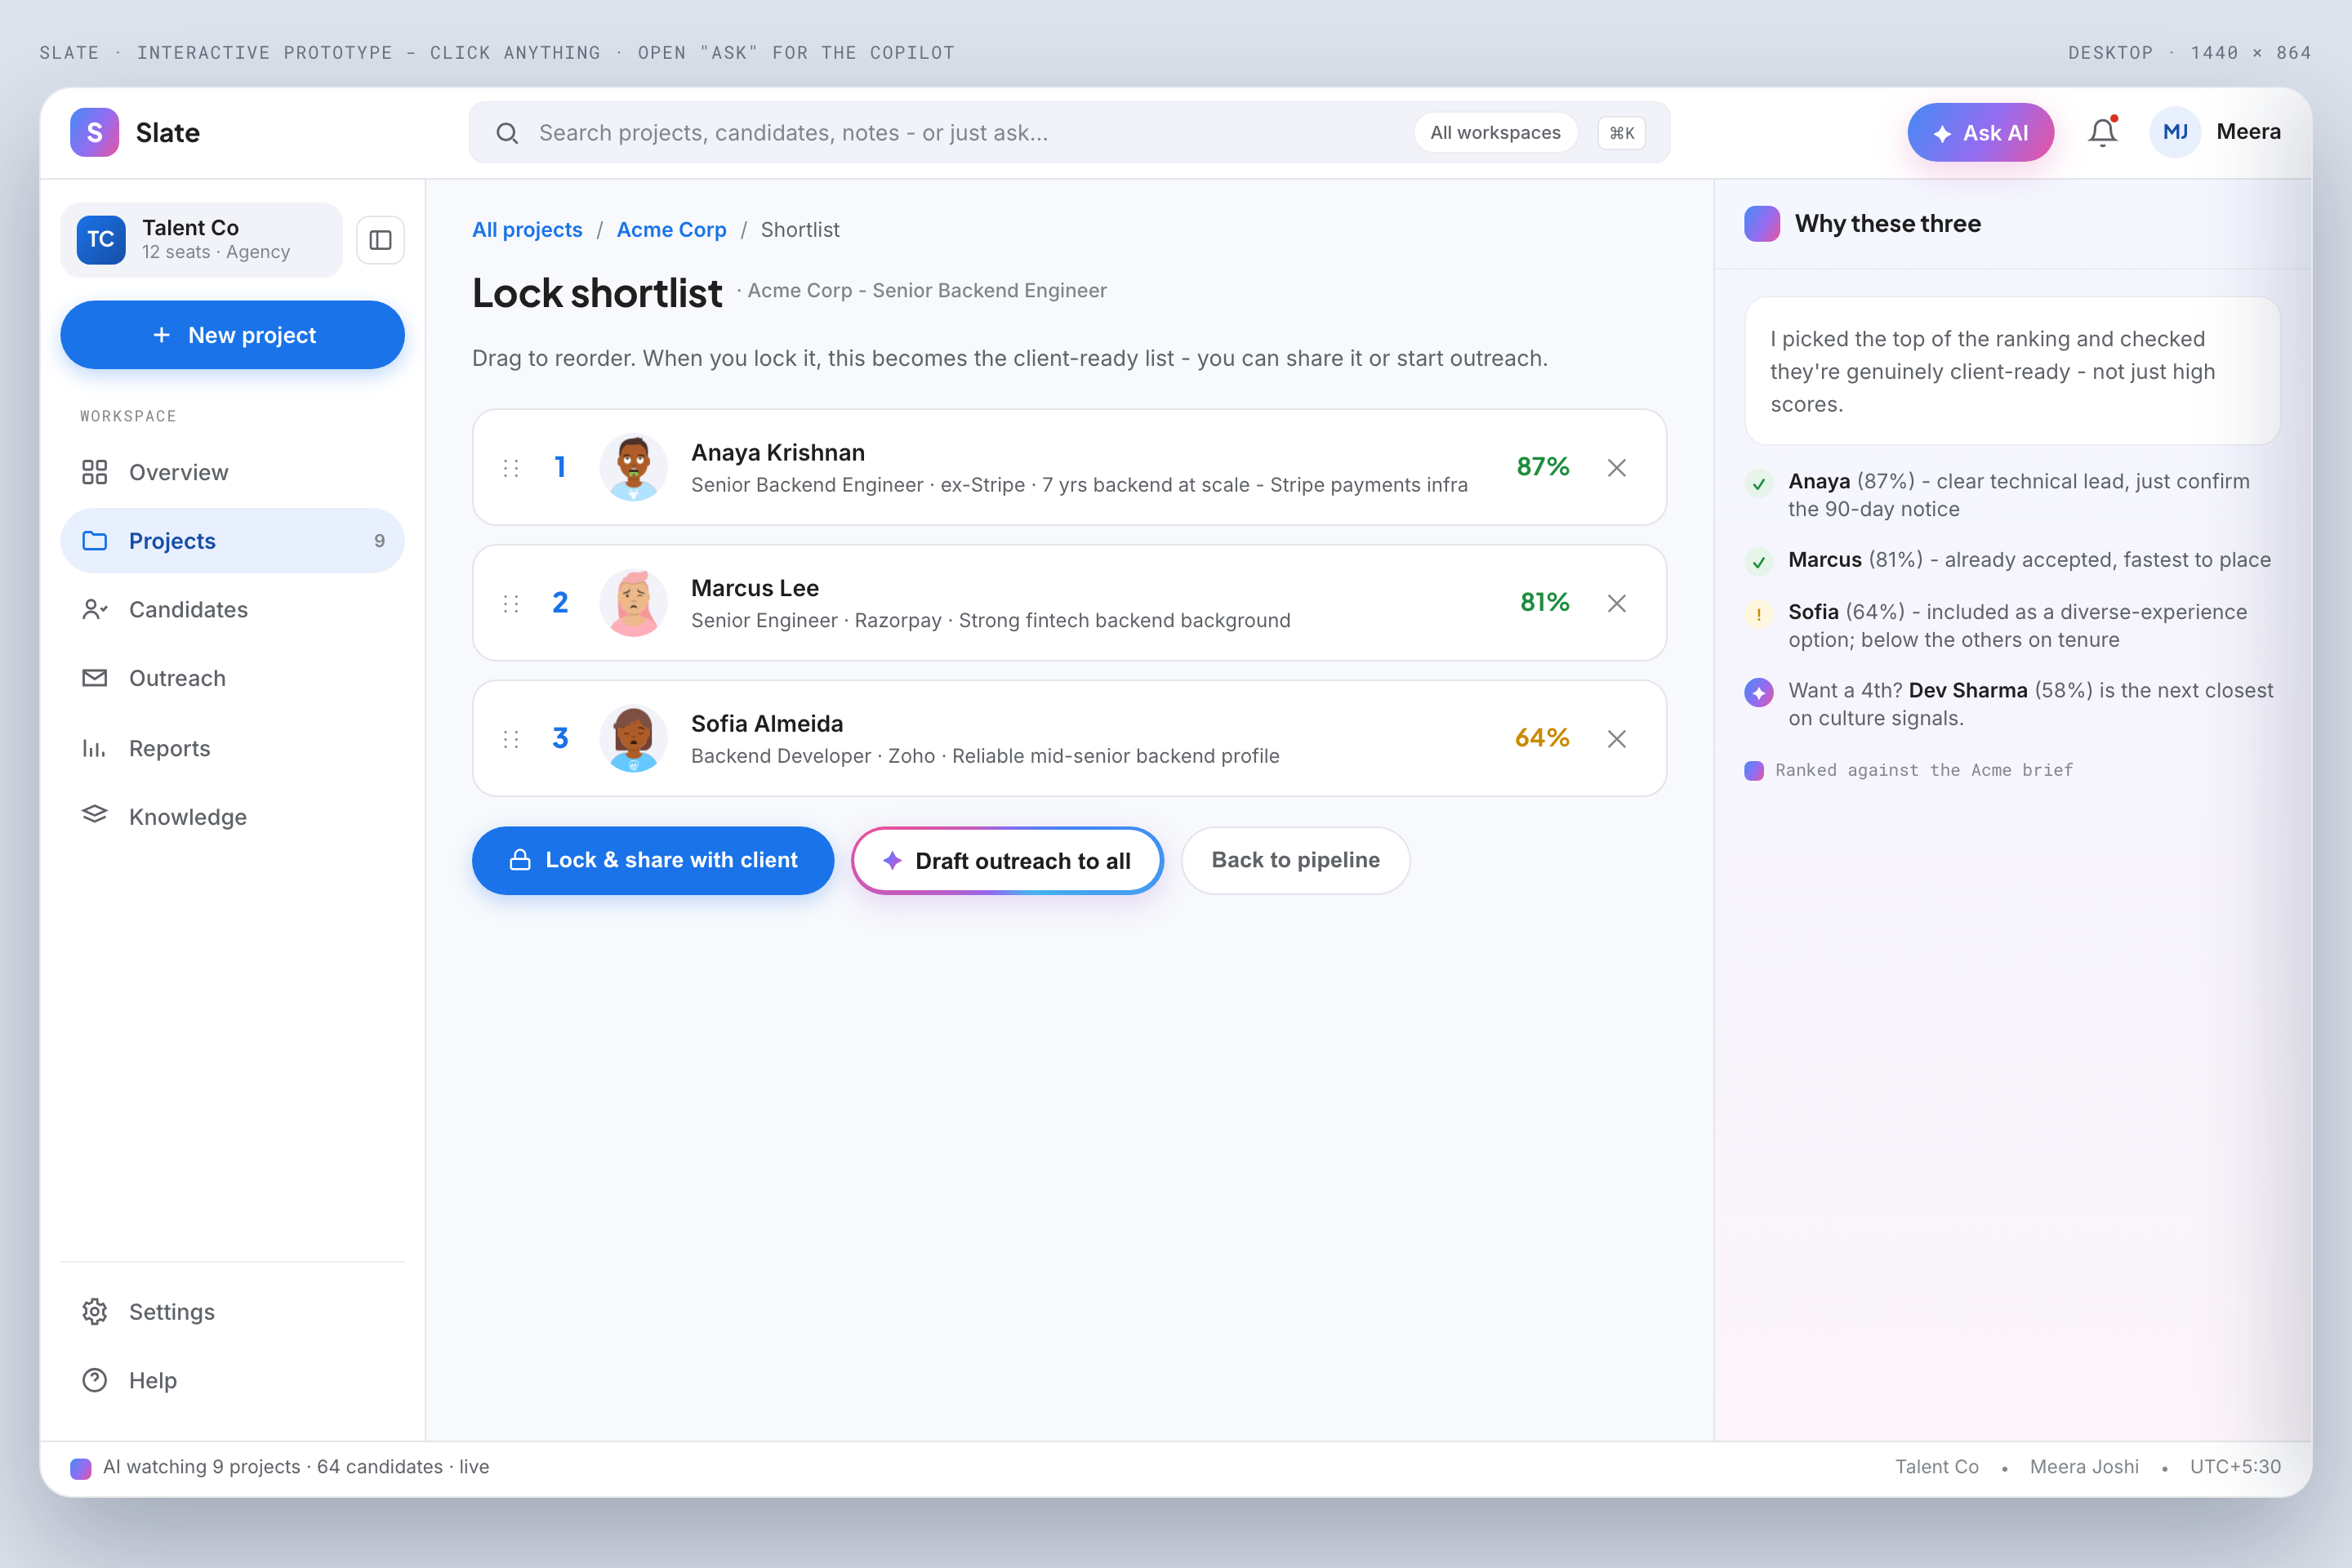This screenshot has height=1568, width=2352.
Task: Click the TC workspace badge
Action: 101,240
